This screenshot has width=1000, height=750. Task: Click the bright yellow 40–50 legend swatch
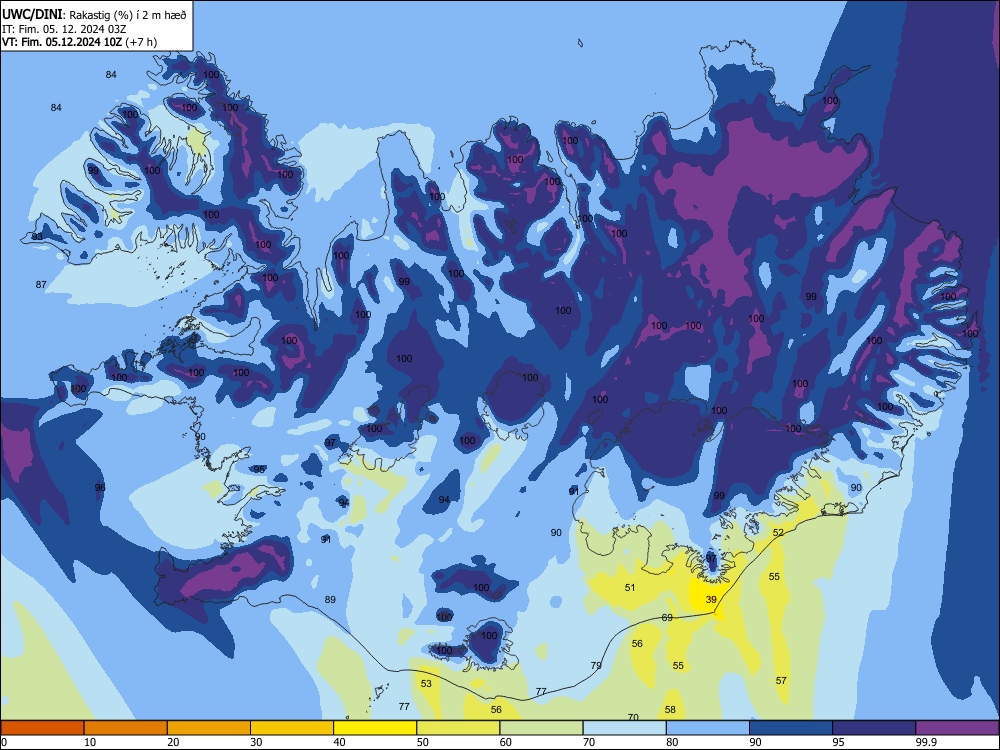[x=375, y=728]
